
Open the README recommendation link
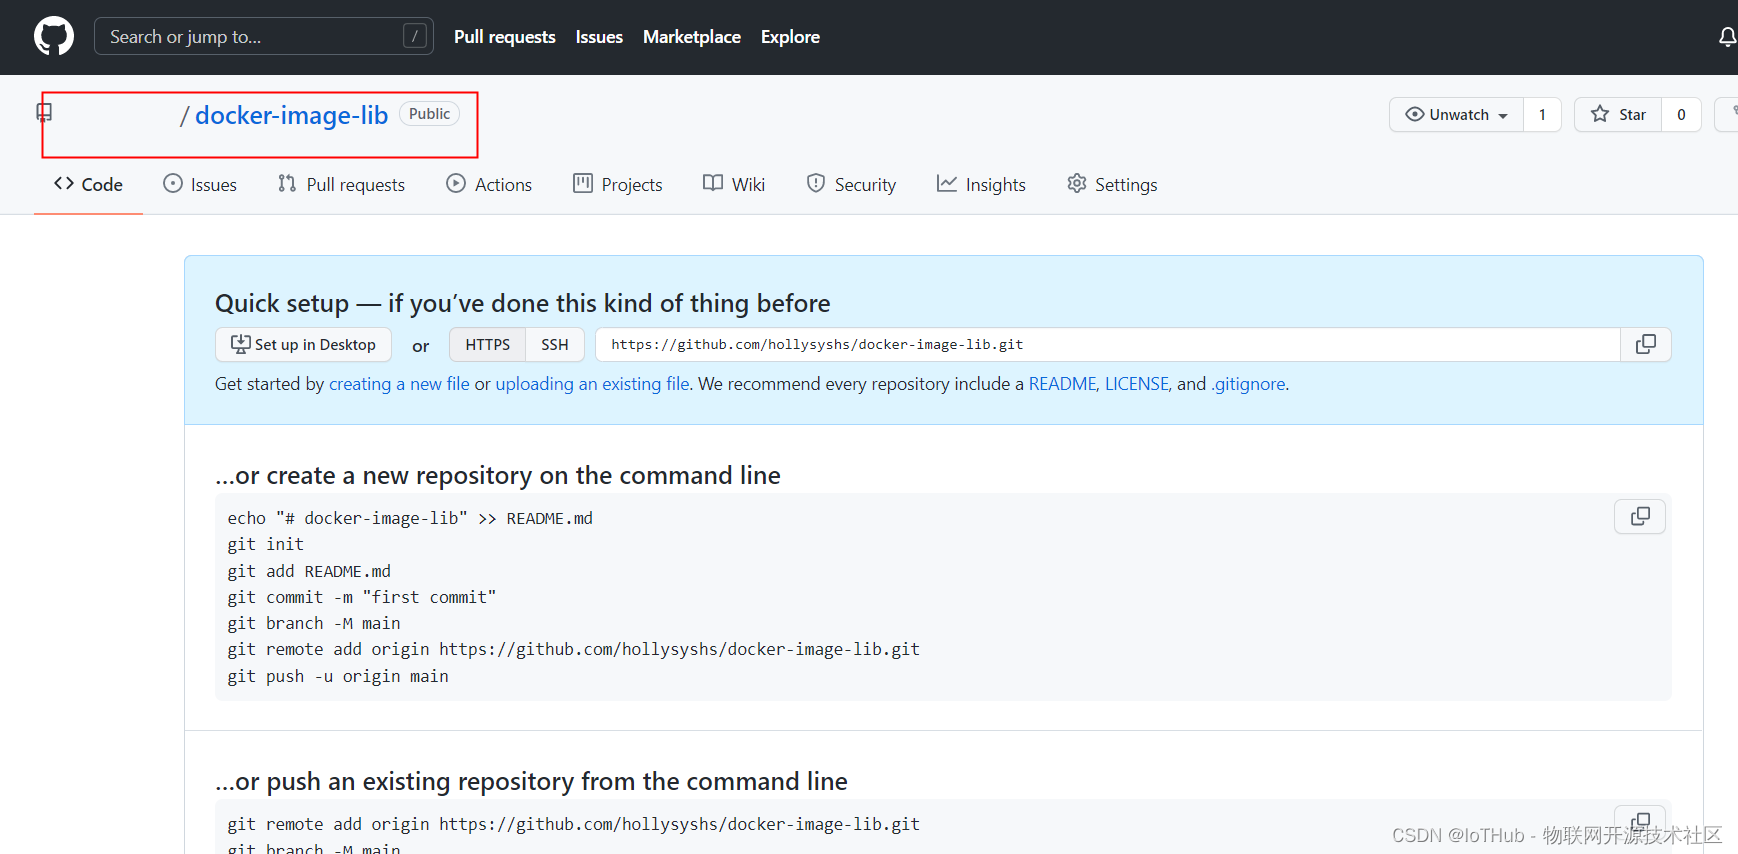[1062, 384]
